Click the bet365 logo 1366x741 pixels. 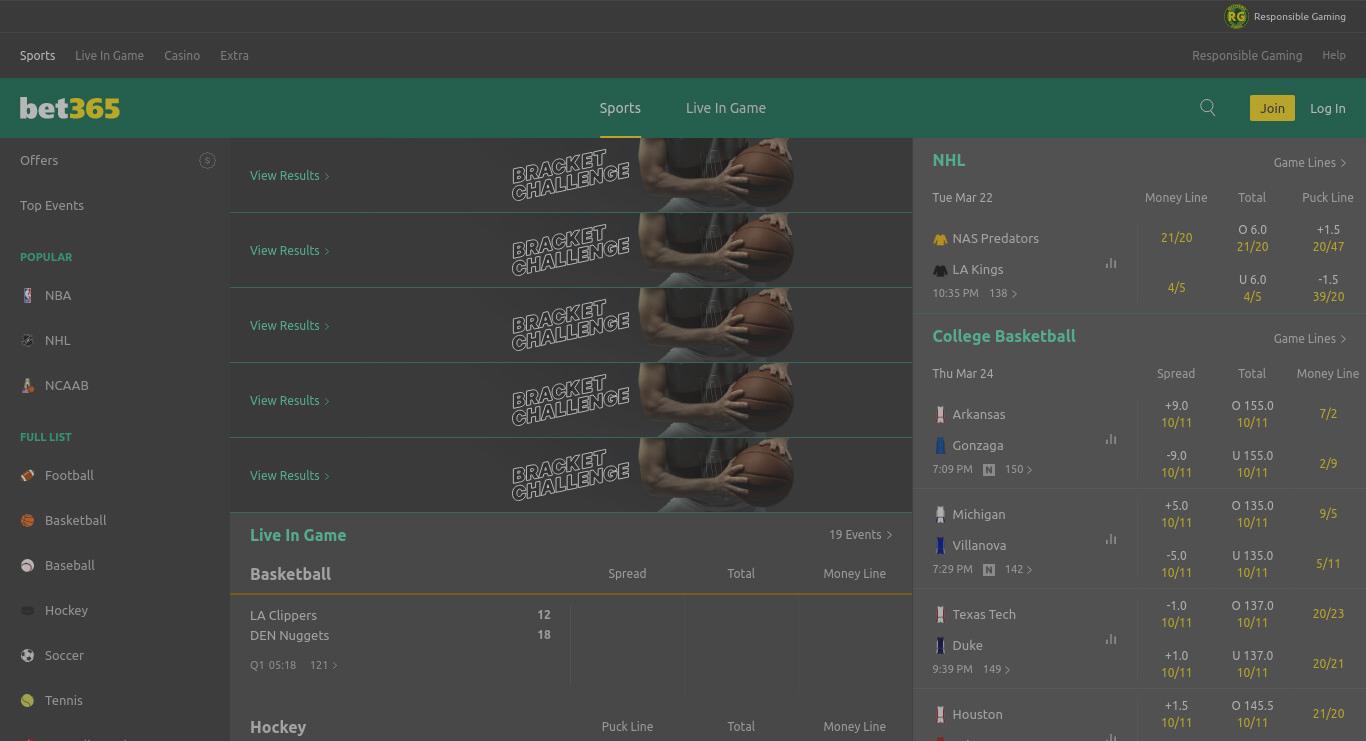pyautogui.click(x=70, y=108)
